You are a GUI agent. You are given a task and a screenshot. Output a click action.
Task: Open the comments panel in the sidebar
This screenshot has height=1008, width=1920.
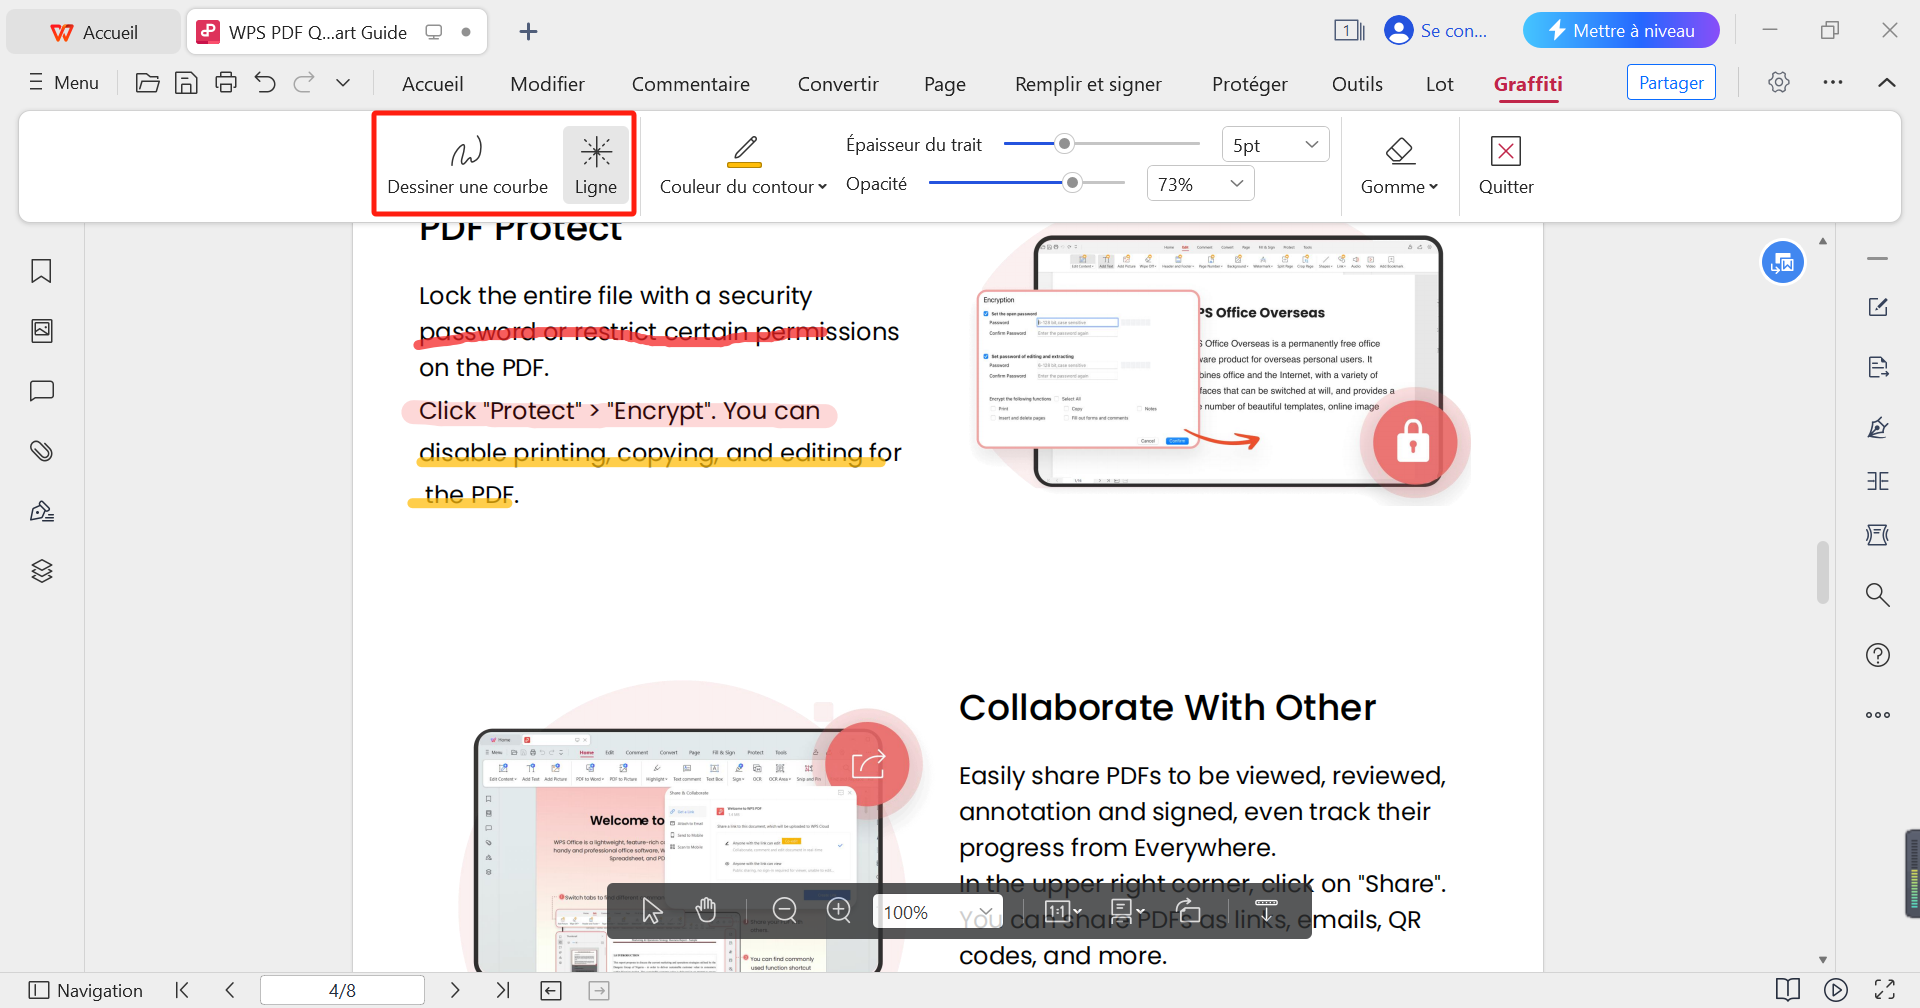[x=42, y=391]
